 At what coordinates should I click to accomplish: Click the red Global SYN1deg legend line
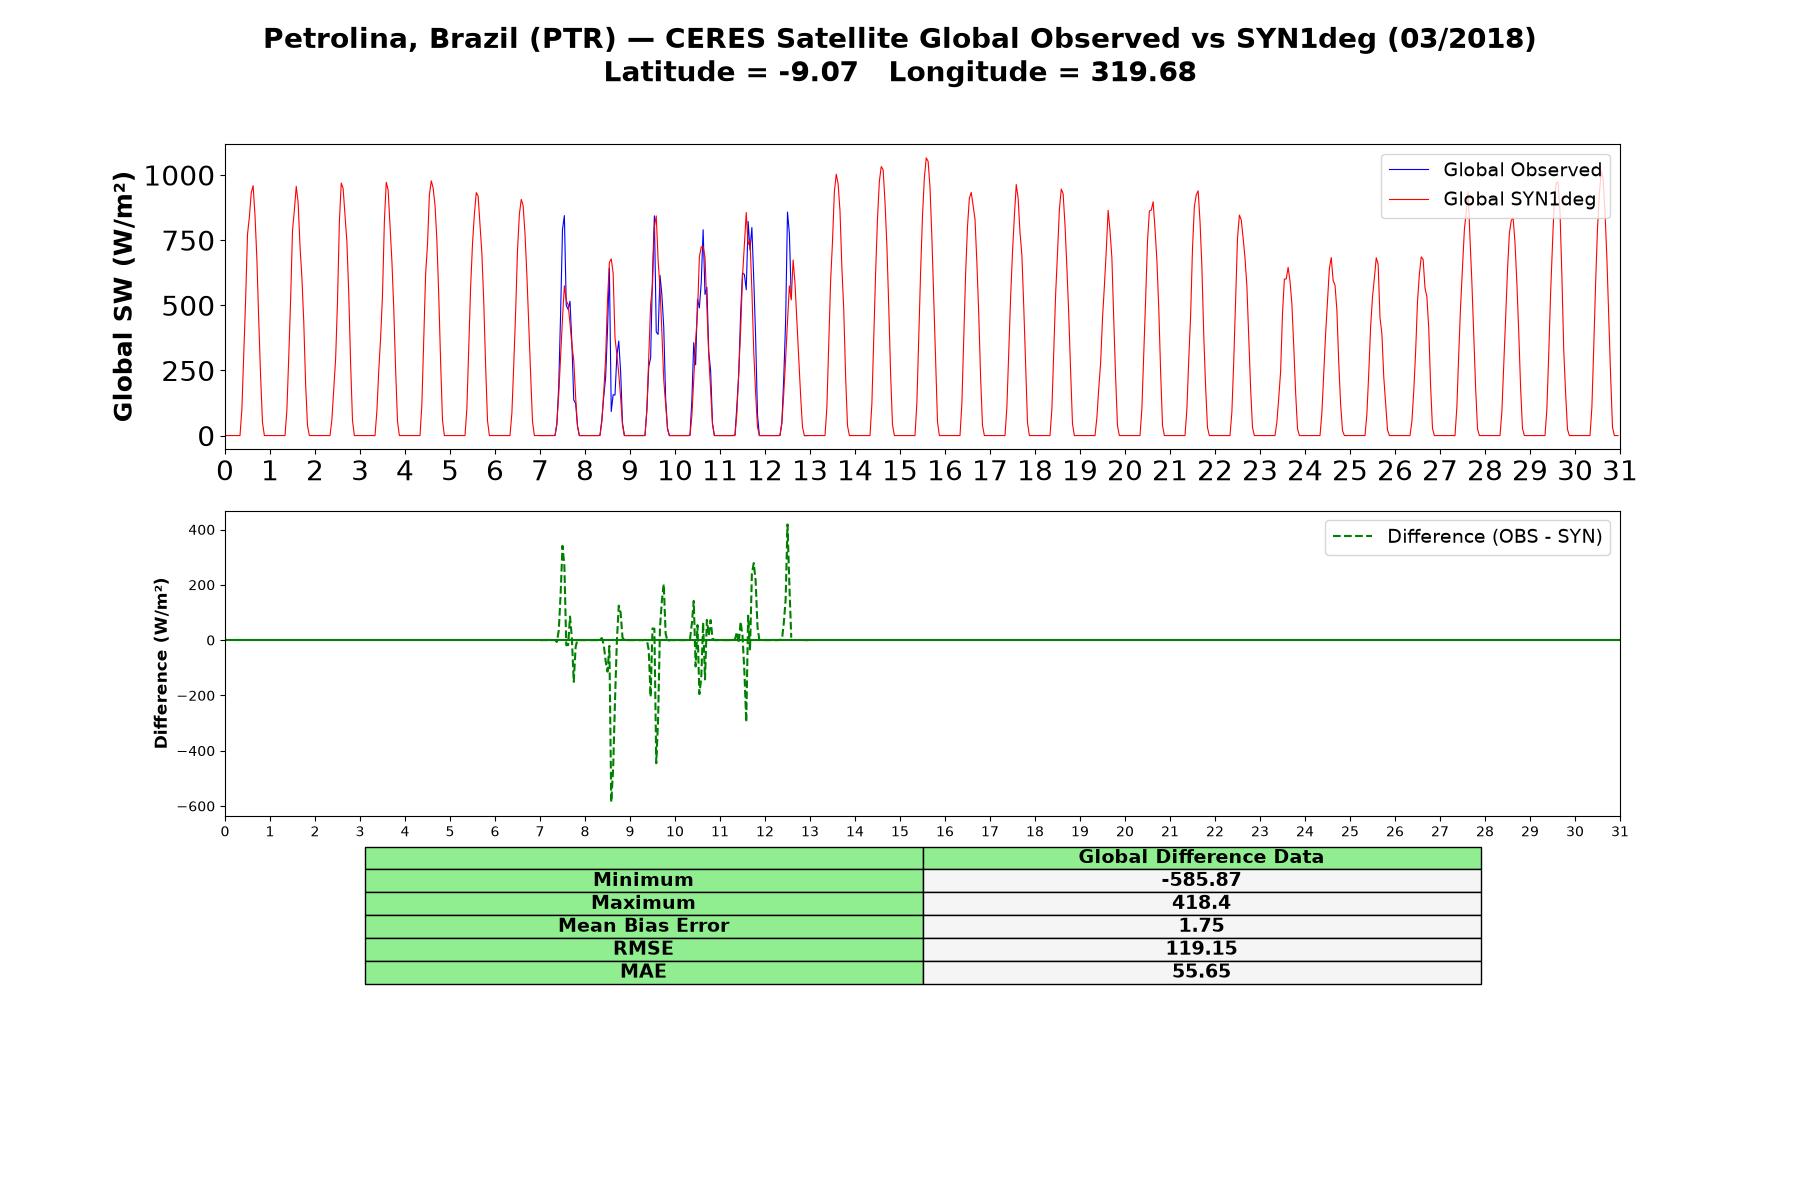(x=1409, y=199)
